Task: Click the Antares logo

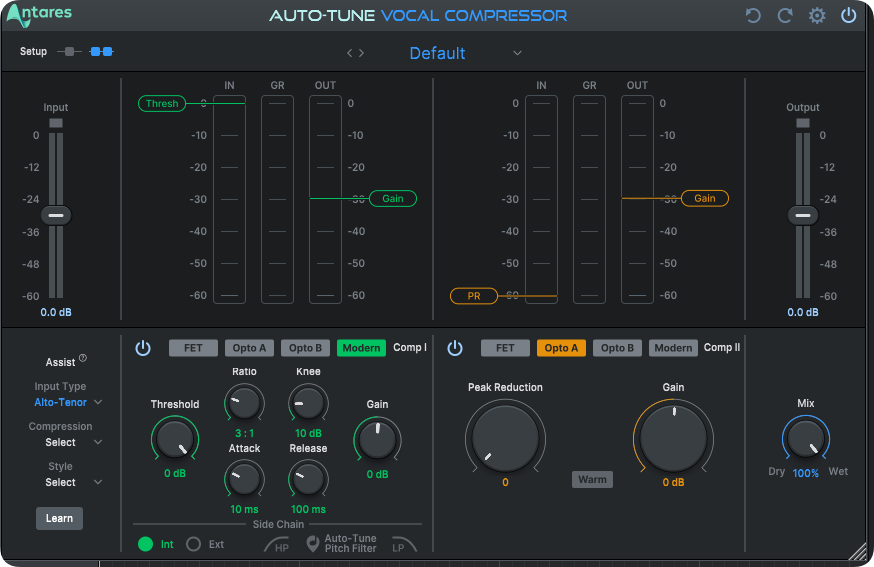Action: (40, 14)
